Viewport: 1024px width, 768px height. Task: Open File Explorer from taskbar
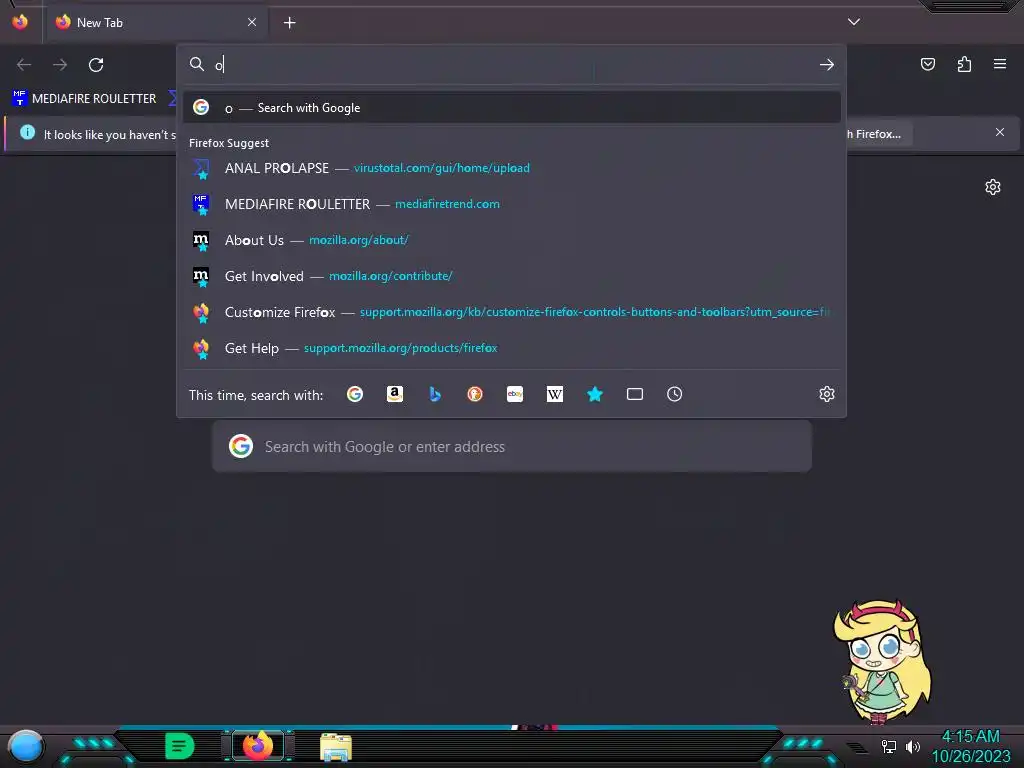point(336,746)
